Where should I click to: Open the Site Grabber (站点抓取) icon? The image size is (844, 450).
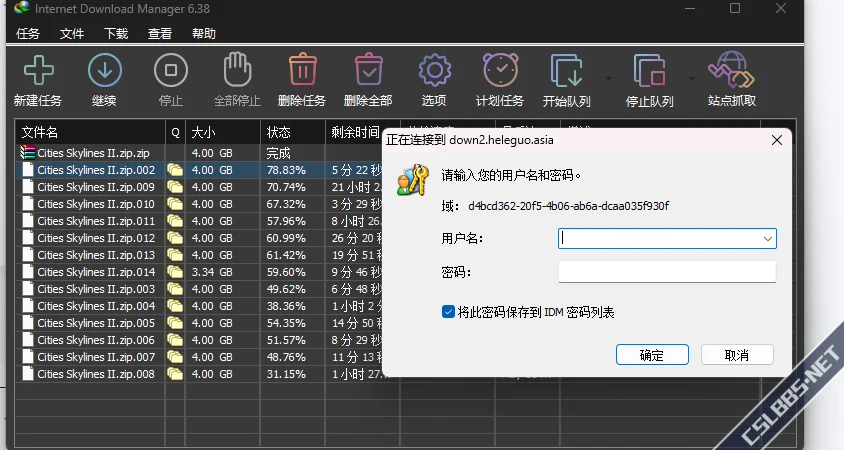732,69
